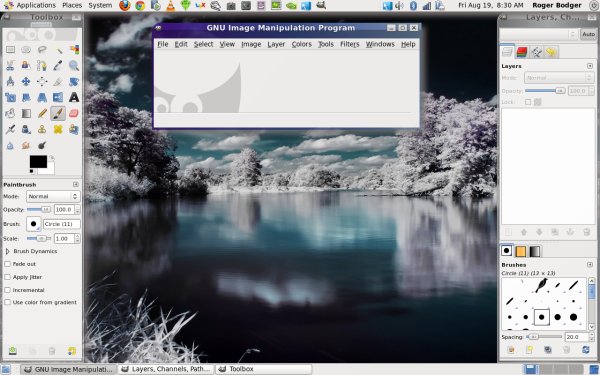Screen dimensions: 600x375
Task: Open VLC from the top panel
Action: click(171, 5)
